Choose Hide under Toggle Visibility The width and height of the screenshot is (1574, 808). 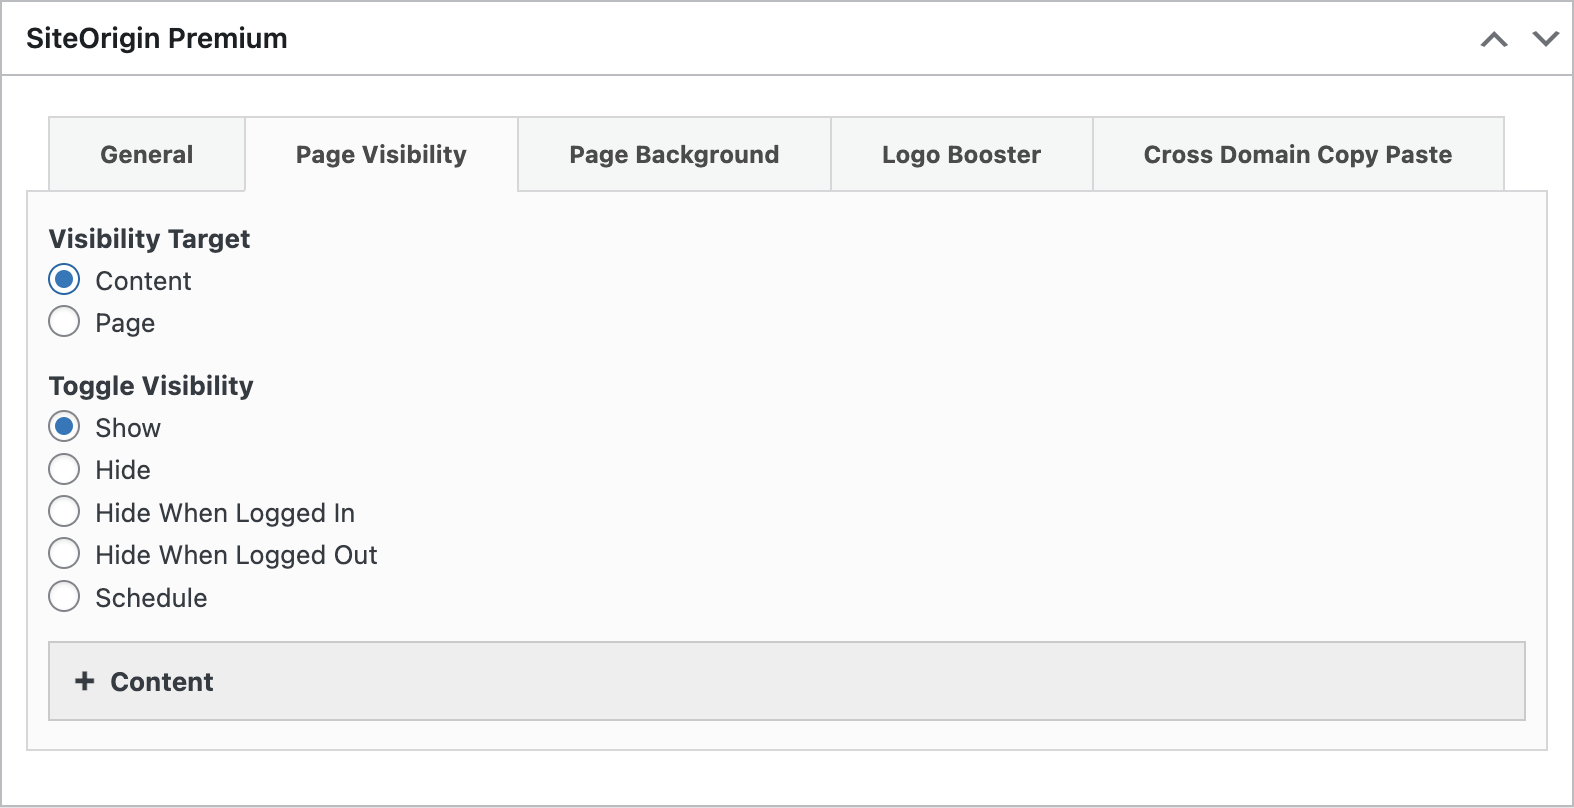pyautogui.click(x=64, y=469)
